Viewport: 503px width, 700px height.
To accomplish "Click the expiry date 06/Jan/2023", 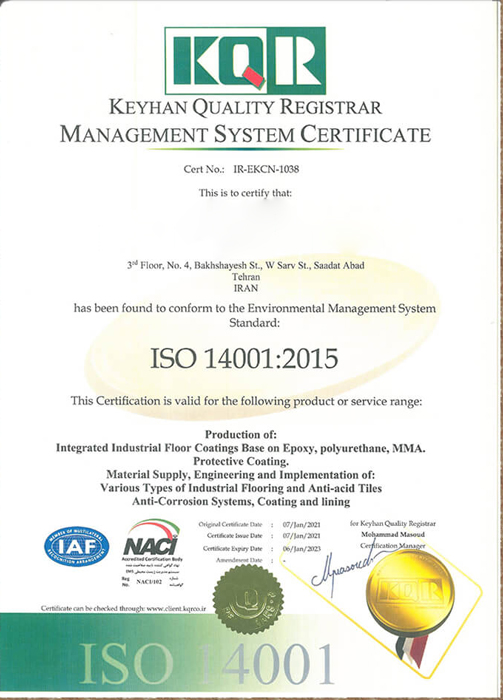I will coord(301,549).
